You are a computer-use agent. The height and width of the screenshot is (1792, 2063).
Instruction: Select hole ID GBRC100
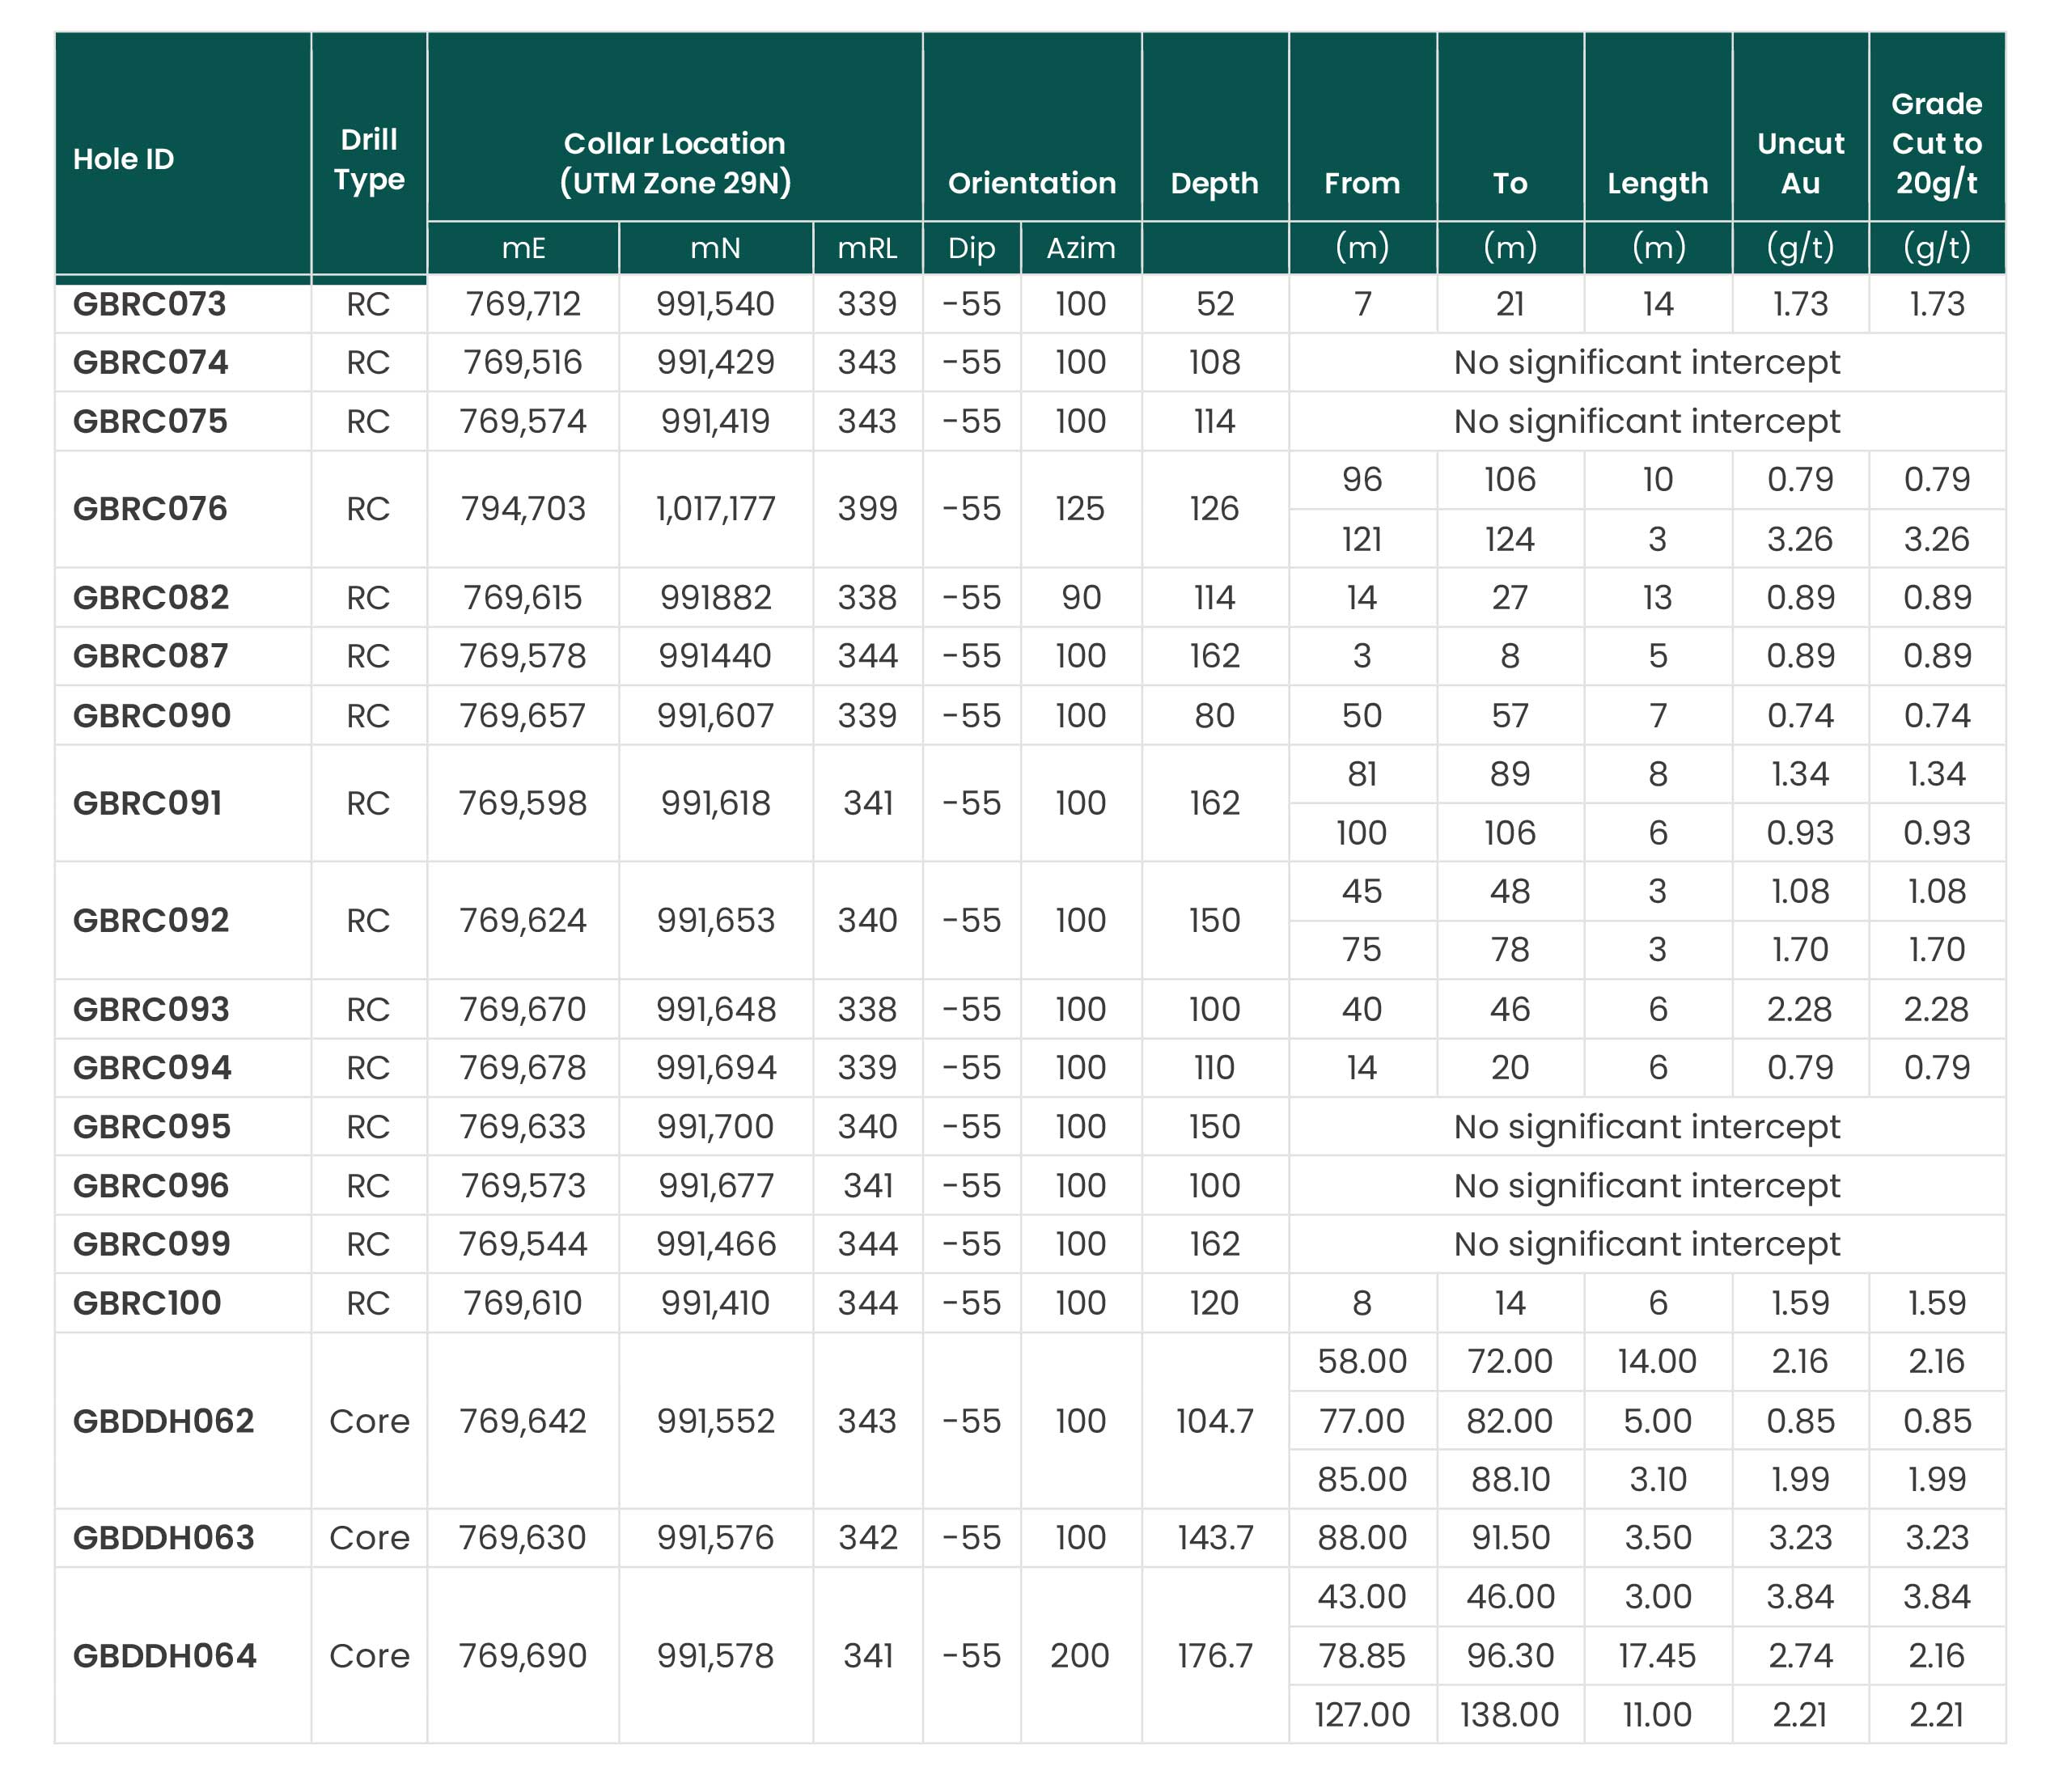pos(147,1303)
